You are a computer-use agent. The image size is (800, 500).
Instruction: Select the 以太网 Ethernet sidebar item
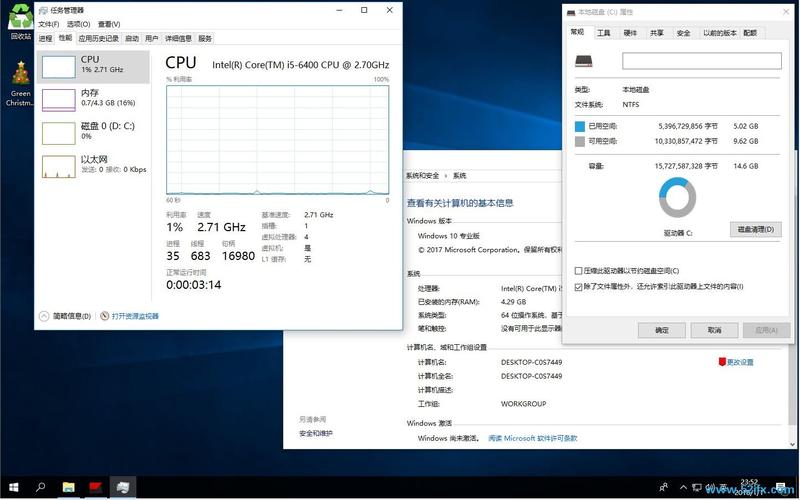point(93,165)
